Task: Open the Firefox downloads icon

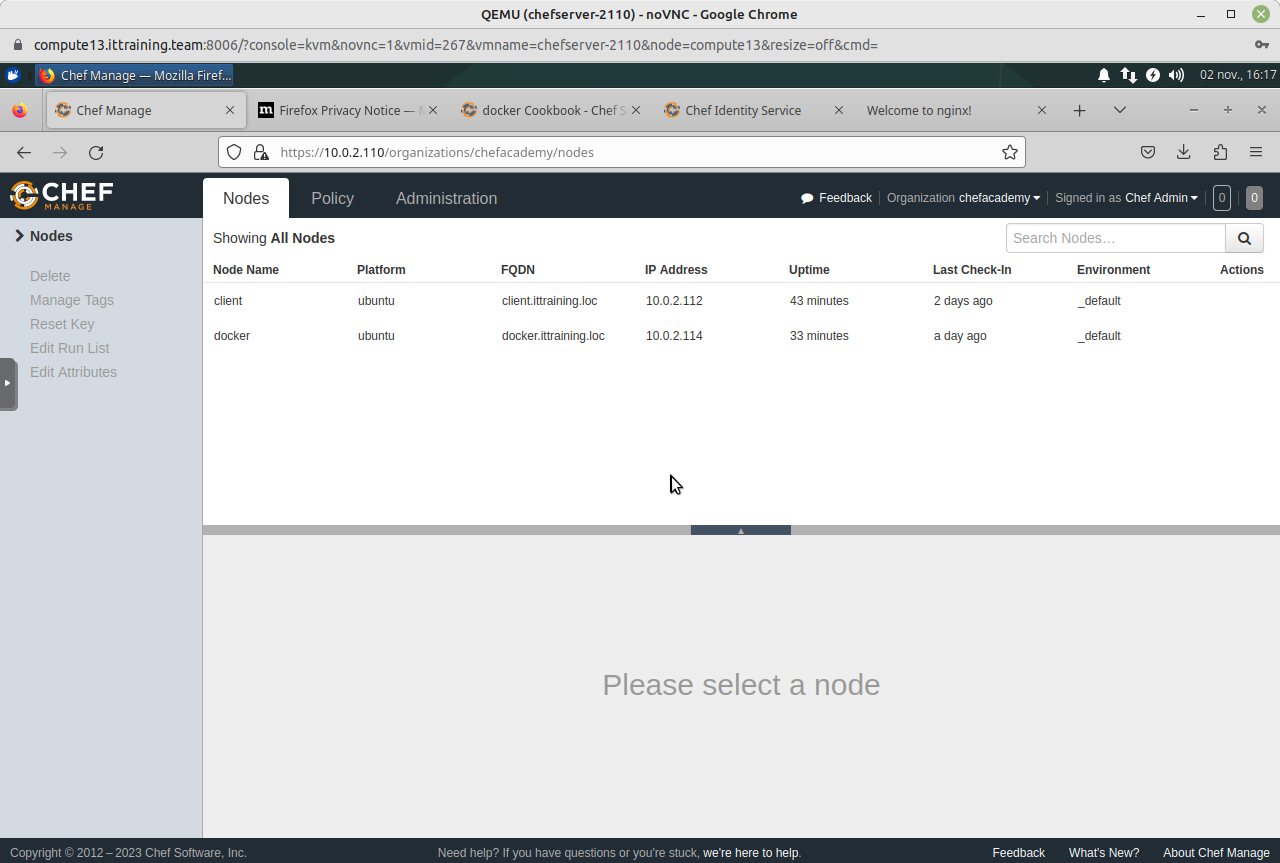Action: pyautogui.click(x=1183, y=153)
